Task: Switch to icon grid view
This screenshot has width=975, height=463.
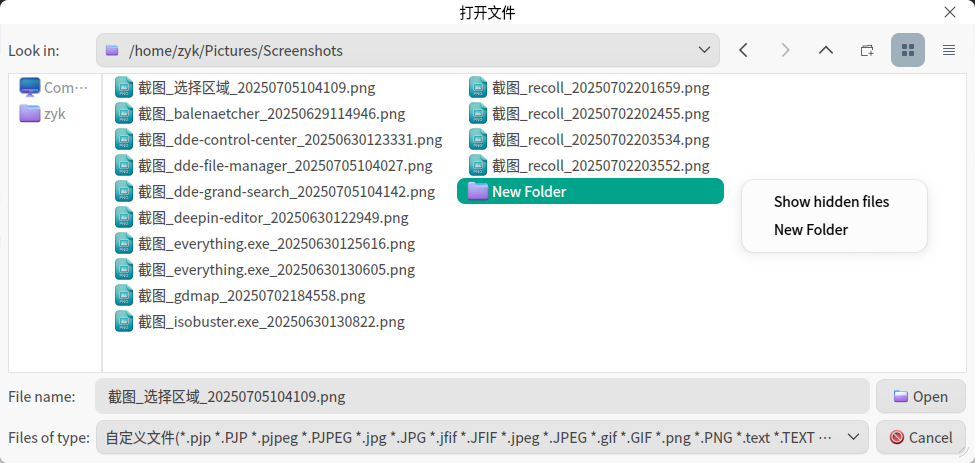Action: coord(908,50)
